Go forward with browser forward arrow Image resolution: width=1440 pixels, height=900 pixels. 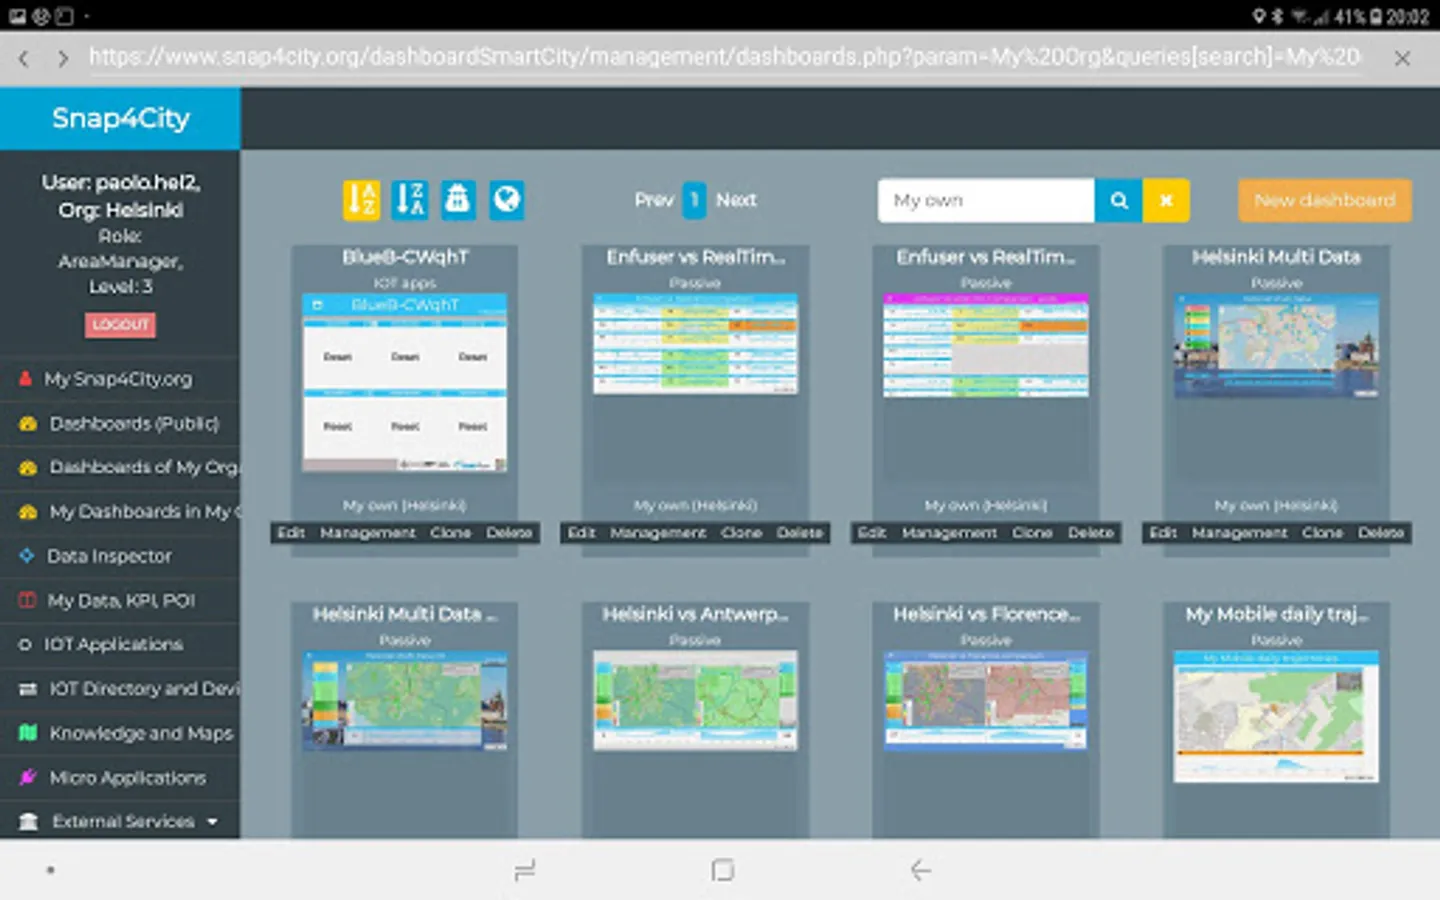[63, 59]
